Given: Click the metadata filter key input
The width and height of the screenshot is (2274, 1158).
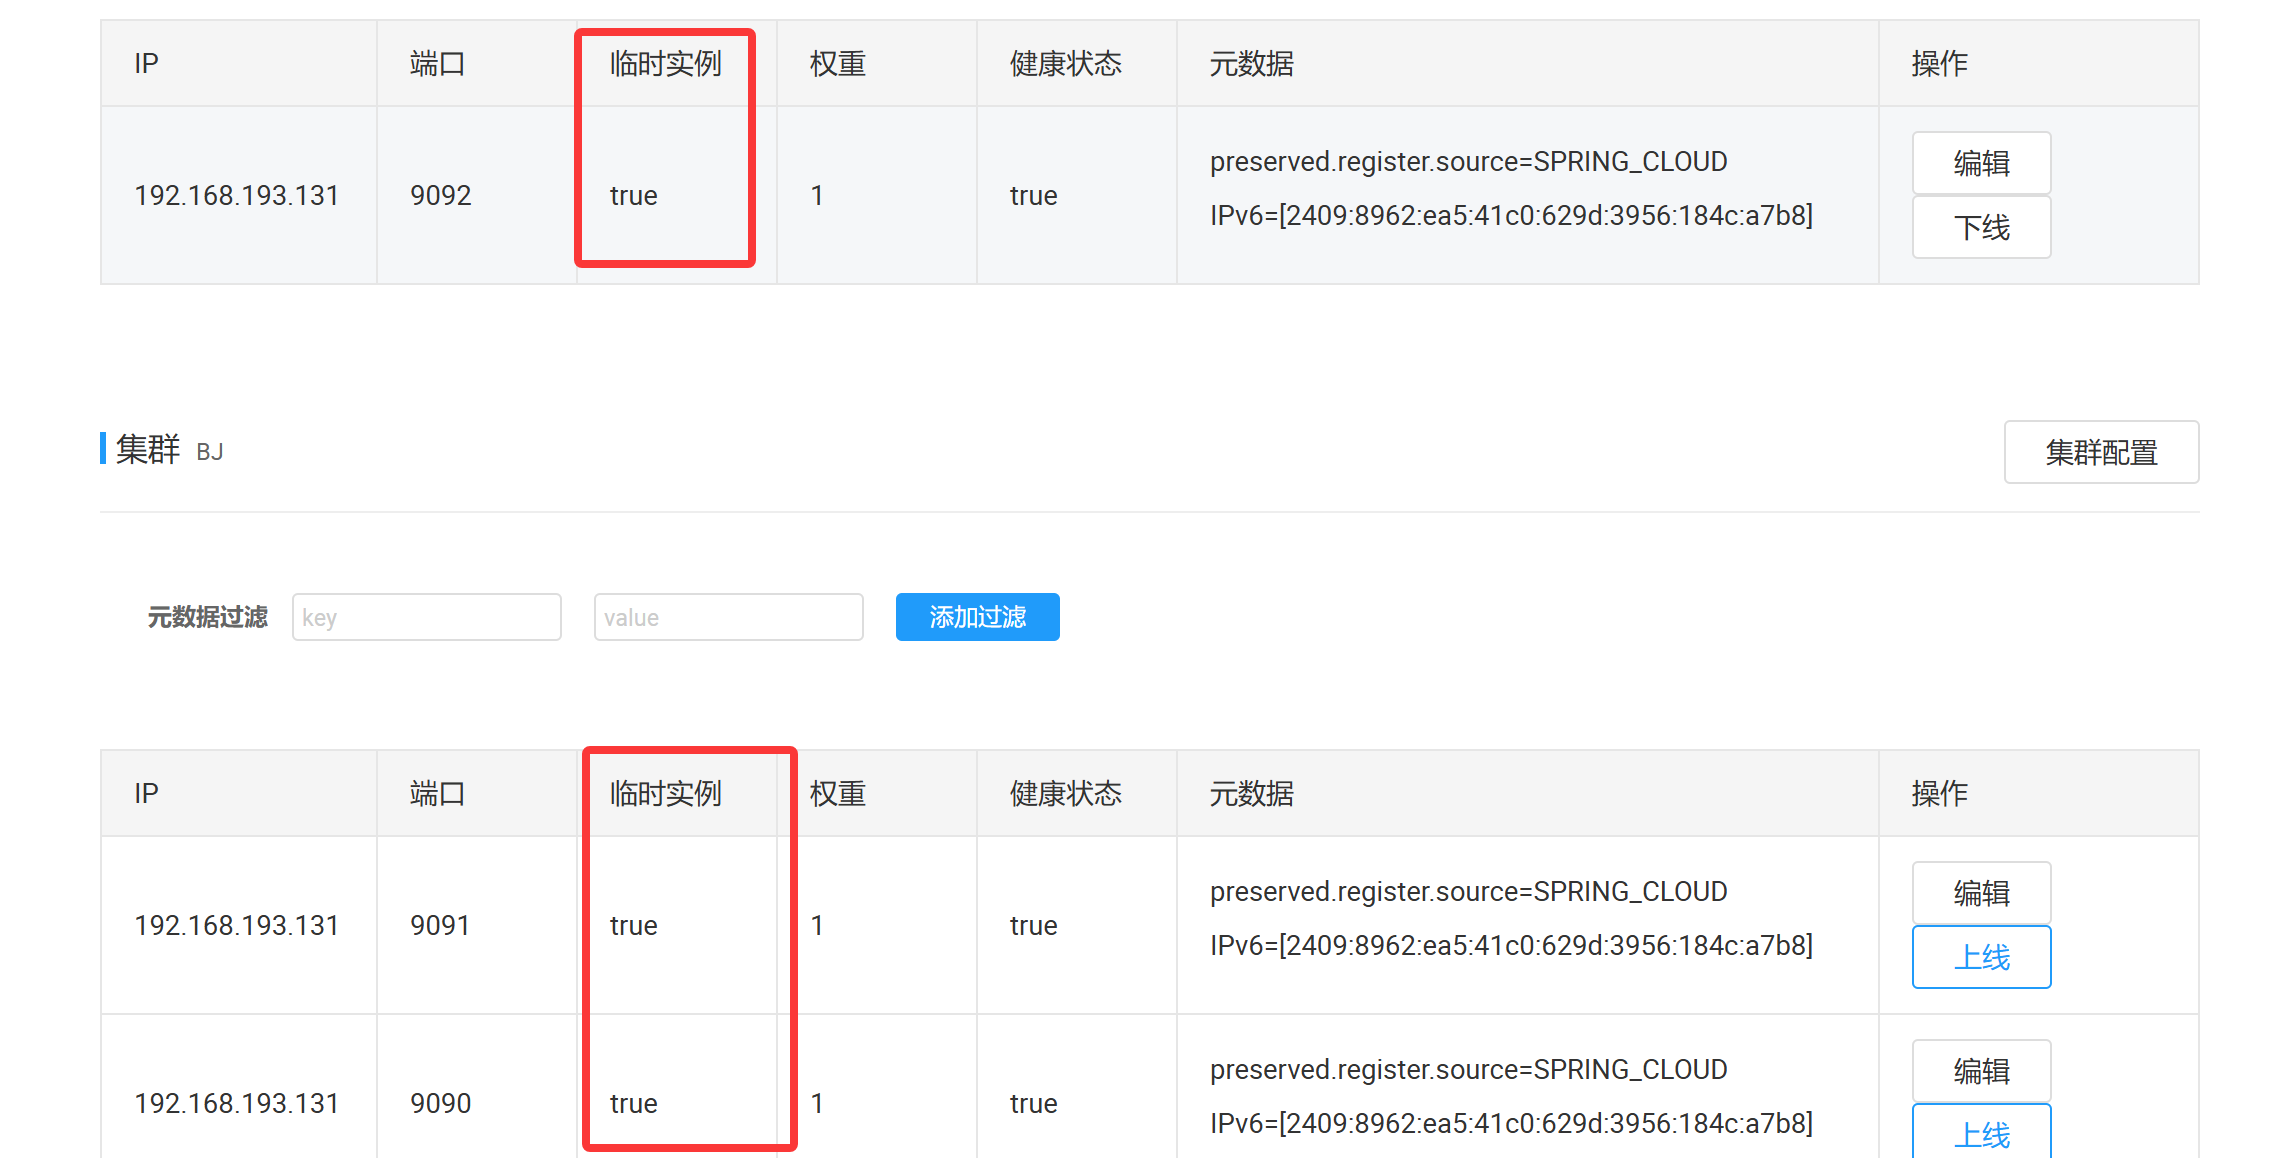Looking at the screenshot, I should click(426, 617).
